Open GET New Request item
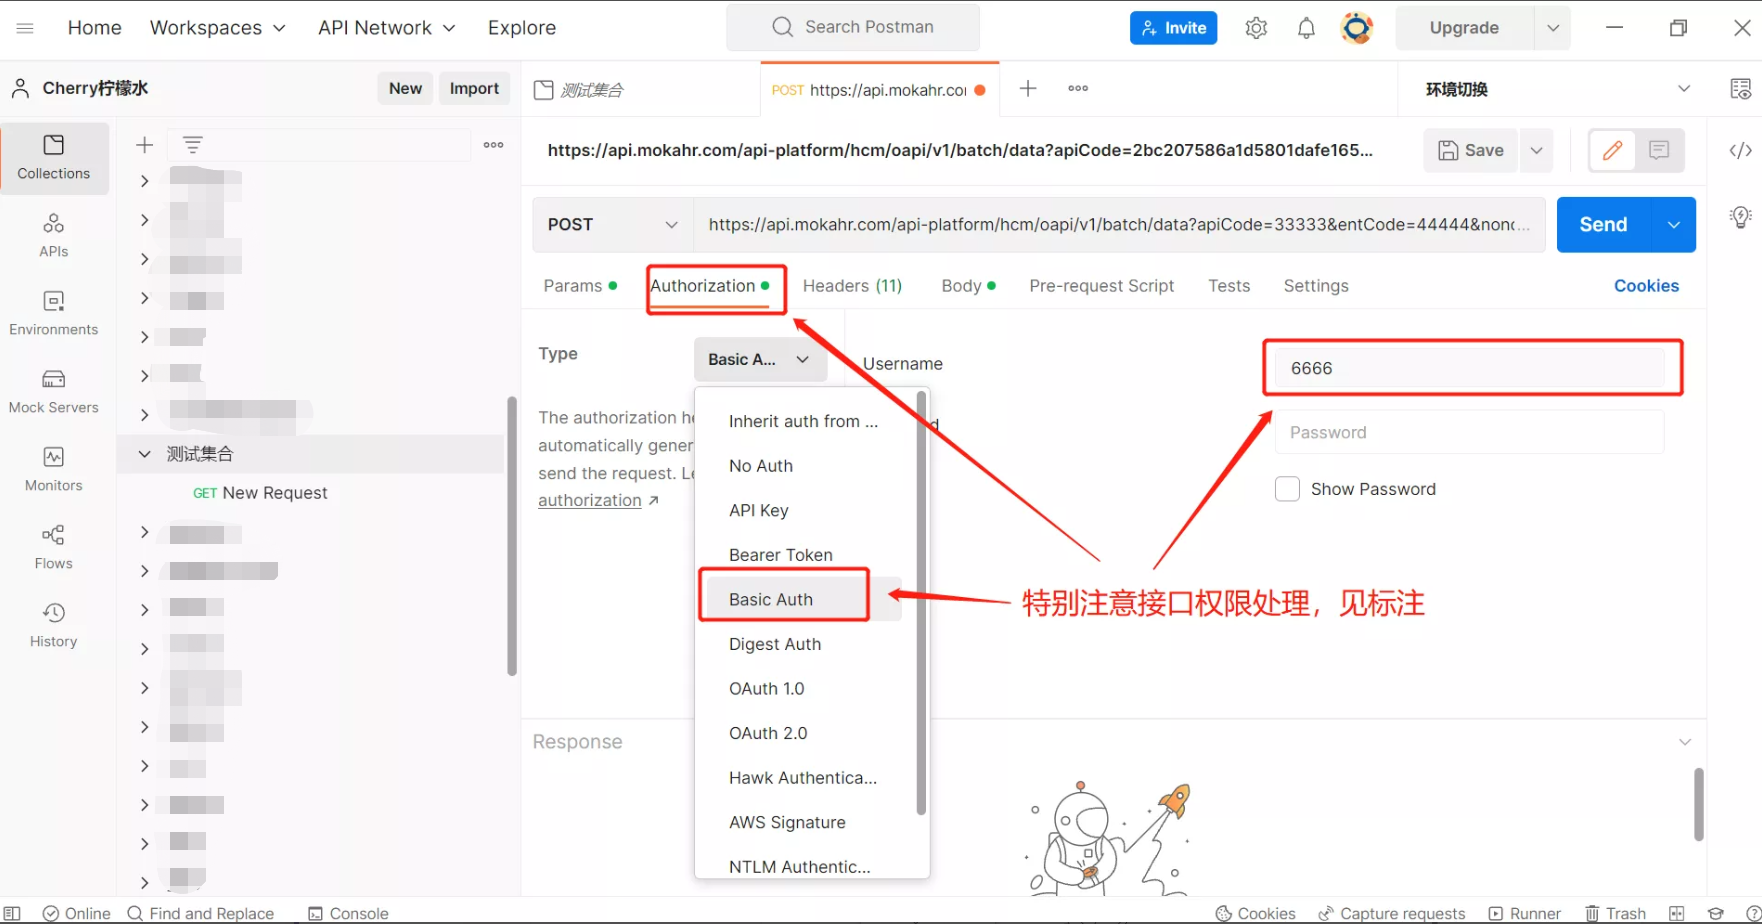 pyautogui.click(x=260, y=493)
